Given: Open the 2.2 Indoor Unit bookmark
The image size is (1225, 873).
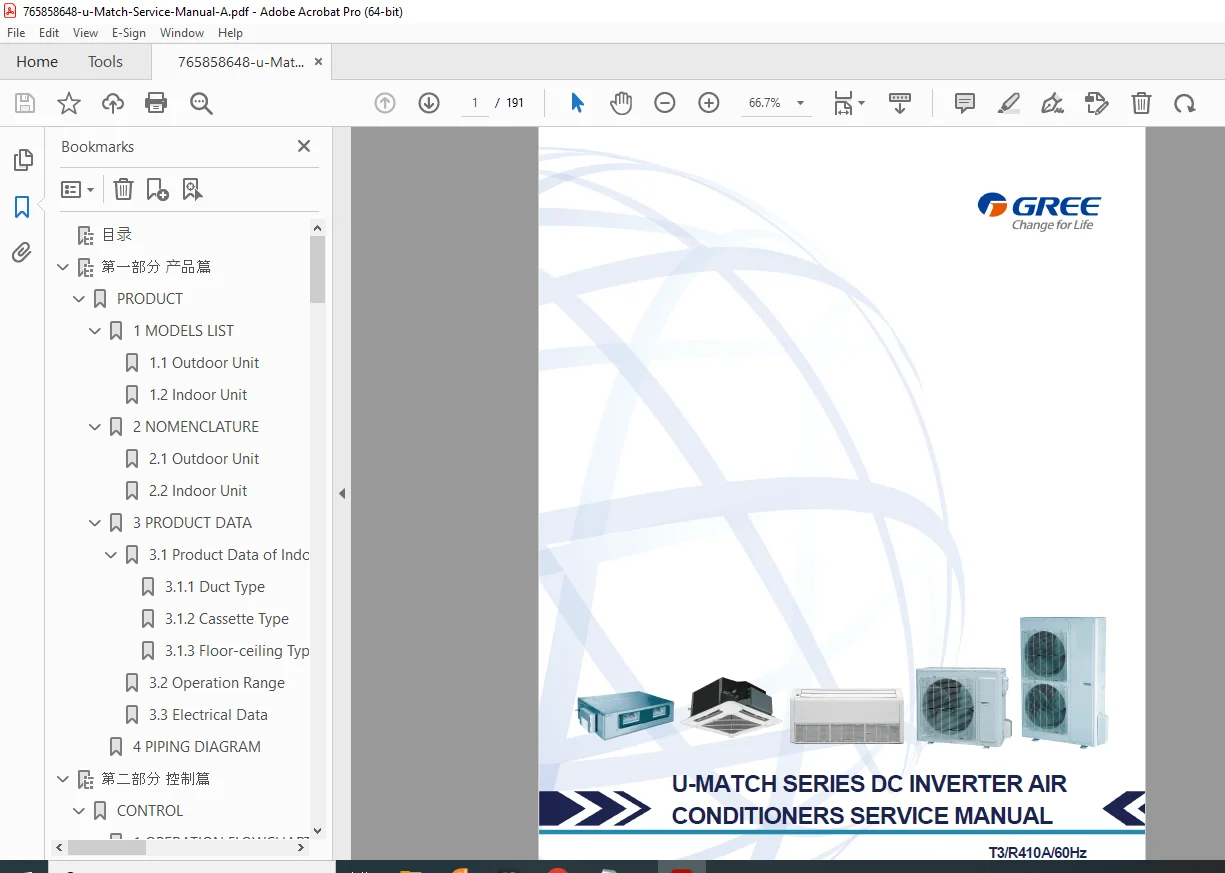Looking at the screenshot, I should [x=198, y=491].
